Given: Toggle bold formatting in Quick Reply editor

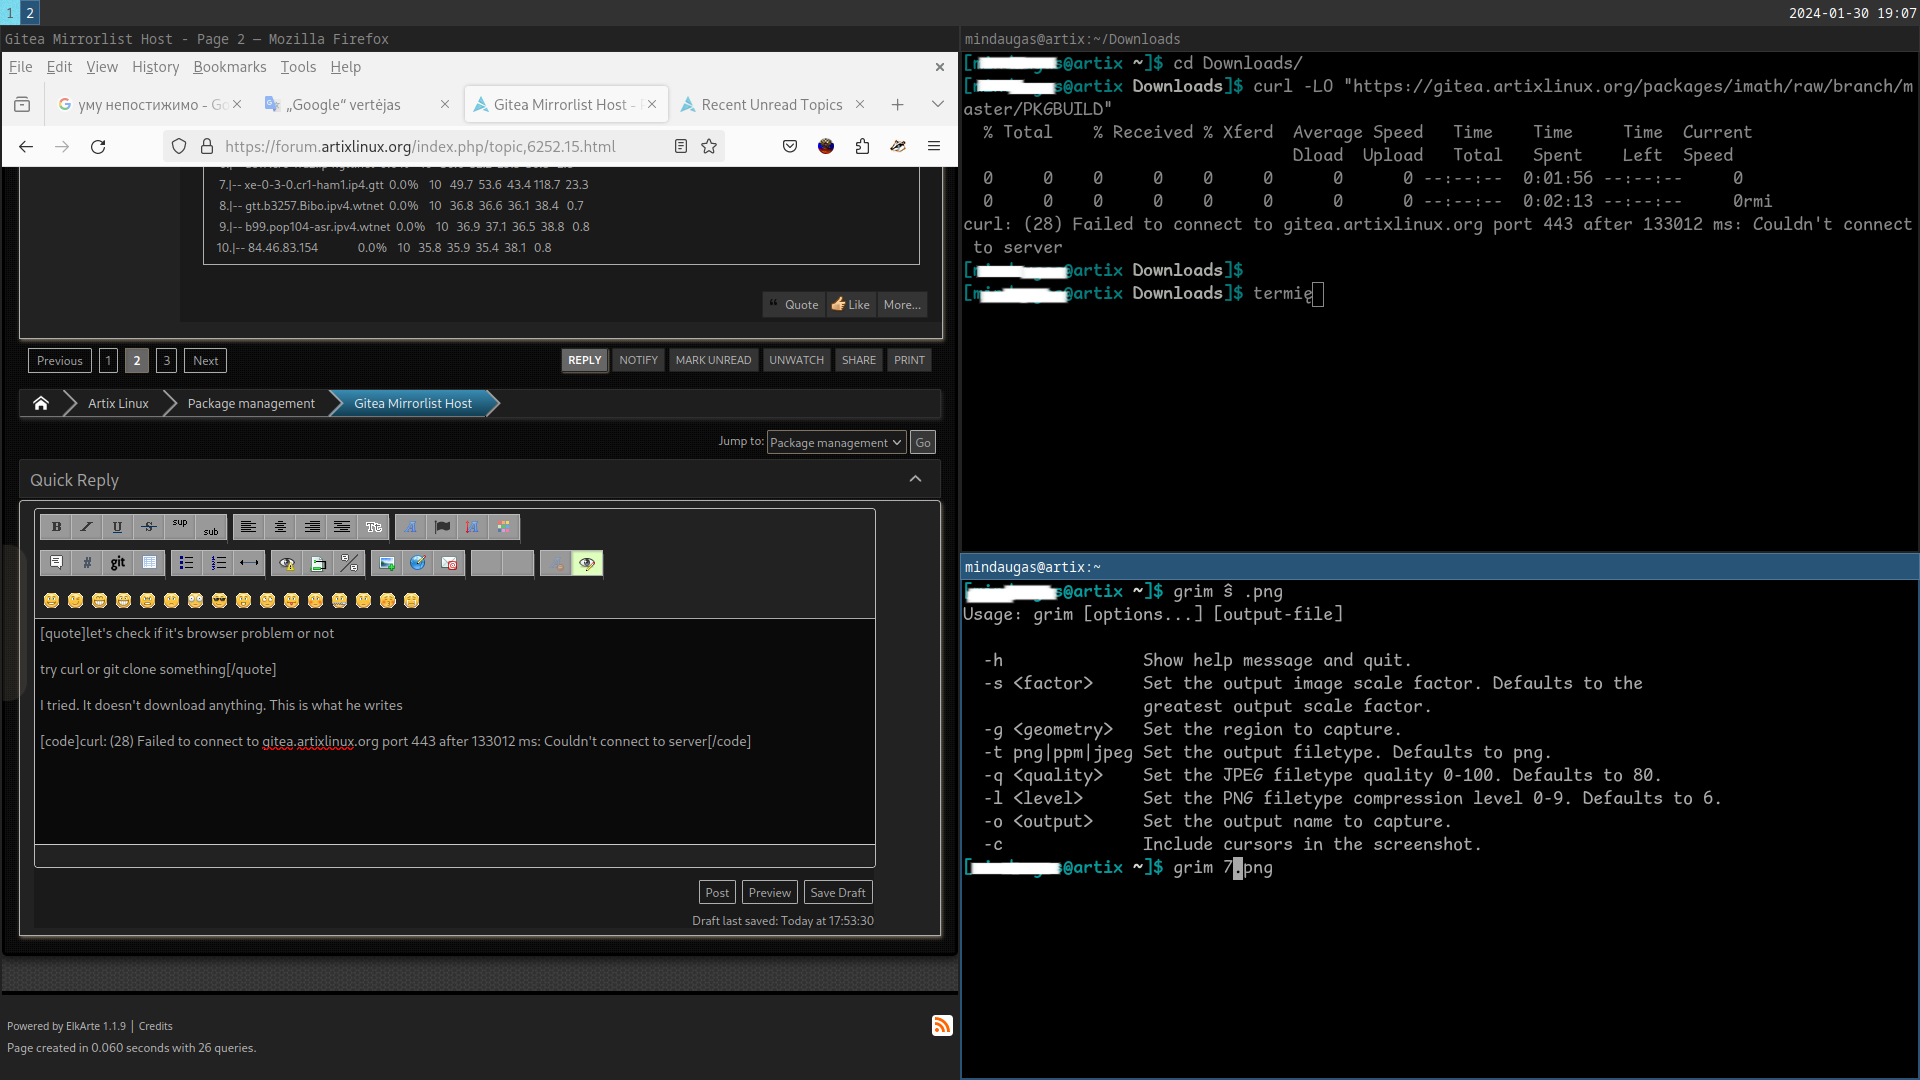Looking at the screenshot, I should click(x=56, y=527).
